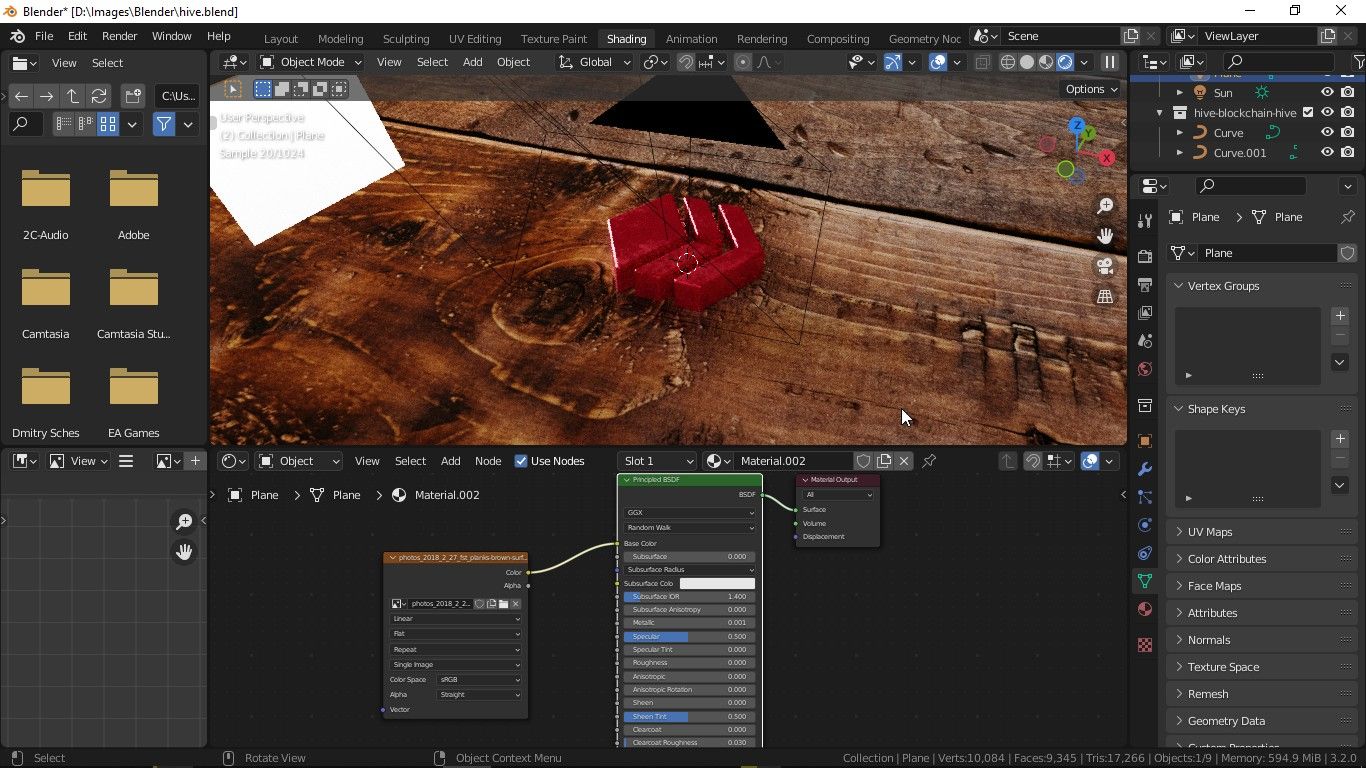Open GGX distribution dropdown in Principled BSDF
Viewport: 1366px width, 768px height.
pyautogui.click(x=690, y=513)
